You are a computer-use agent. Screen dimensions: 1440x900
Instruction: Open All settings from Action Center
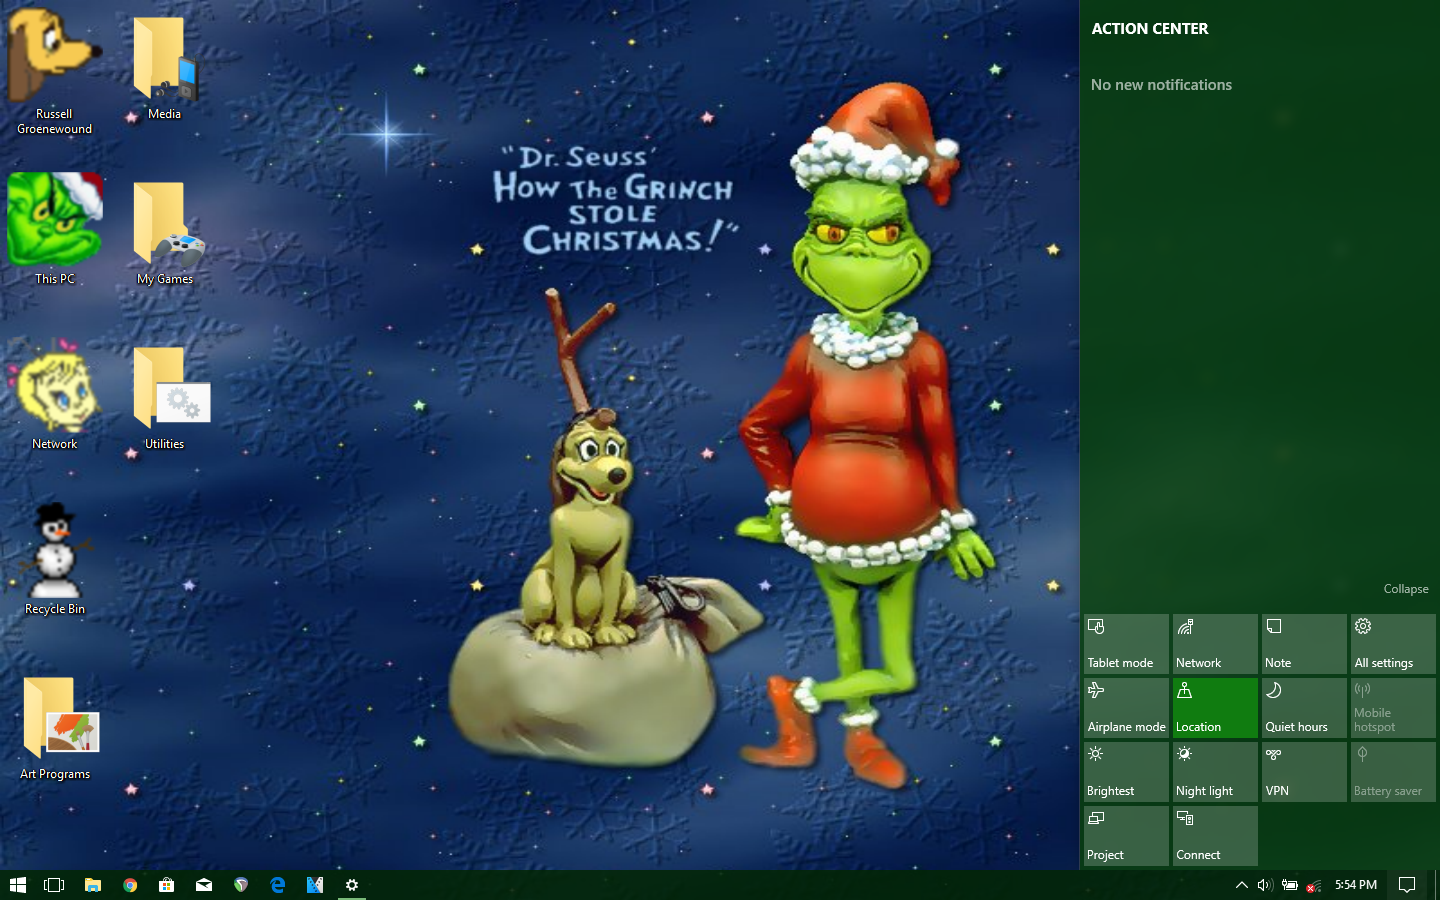1393,644
